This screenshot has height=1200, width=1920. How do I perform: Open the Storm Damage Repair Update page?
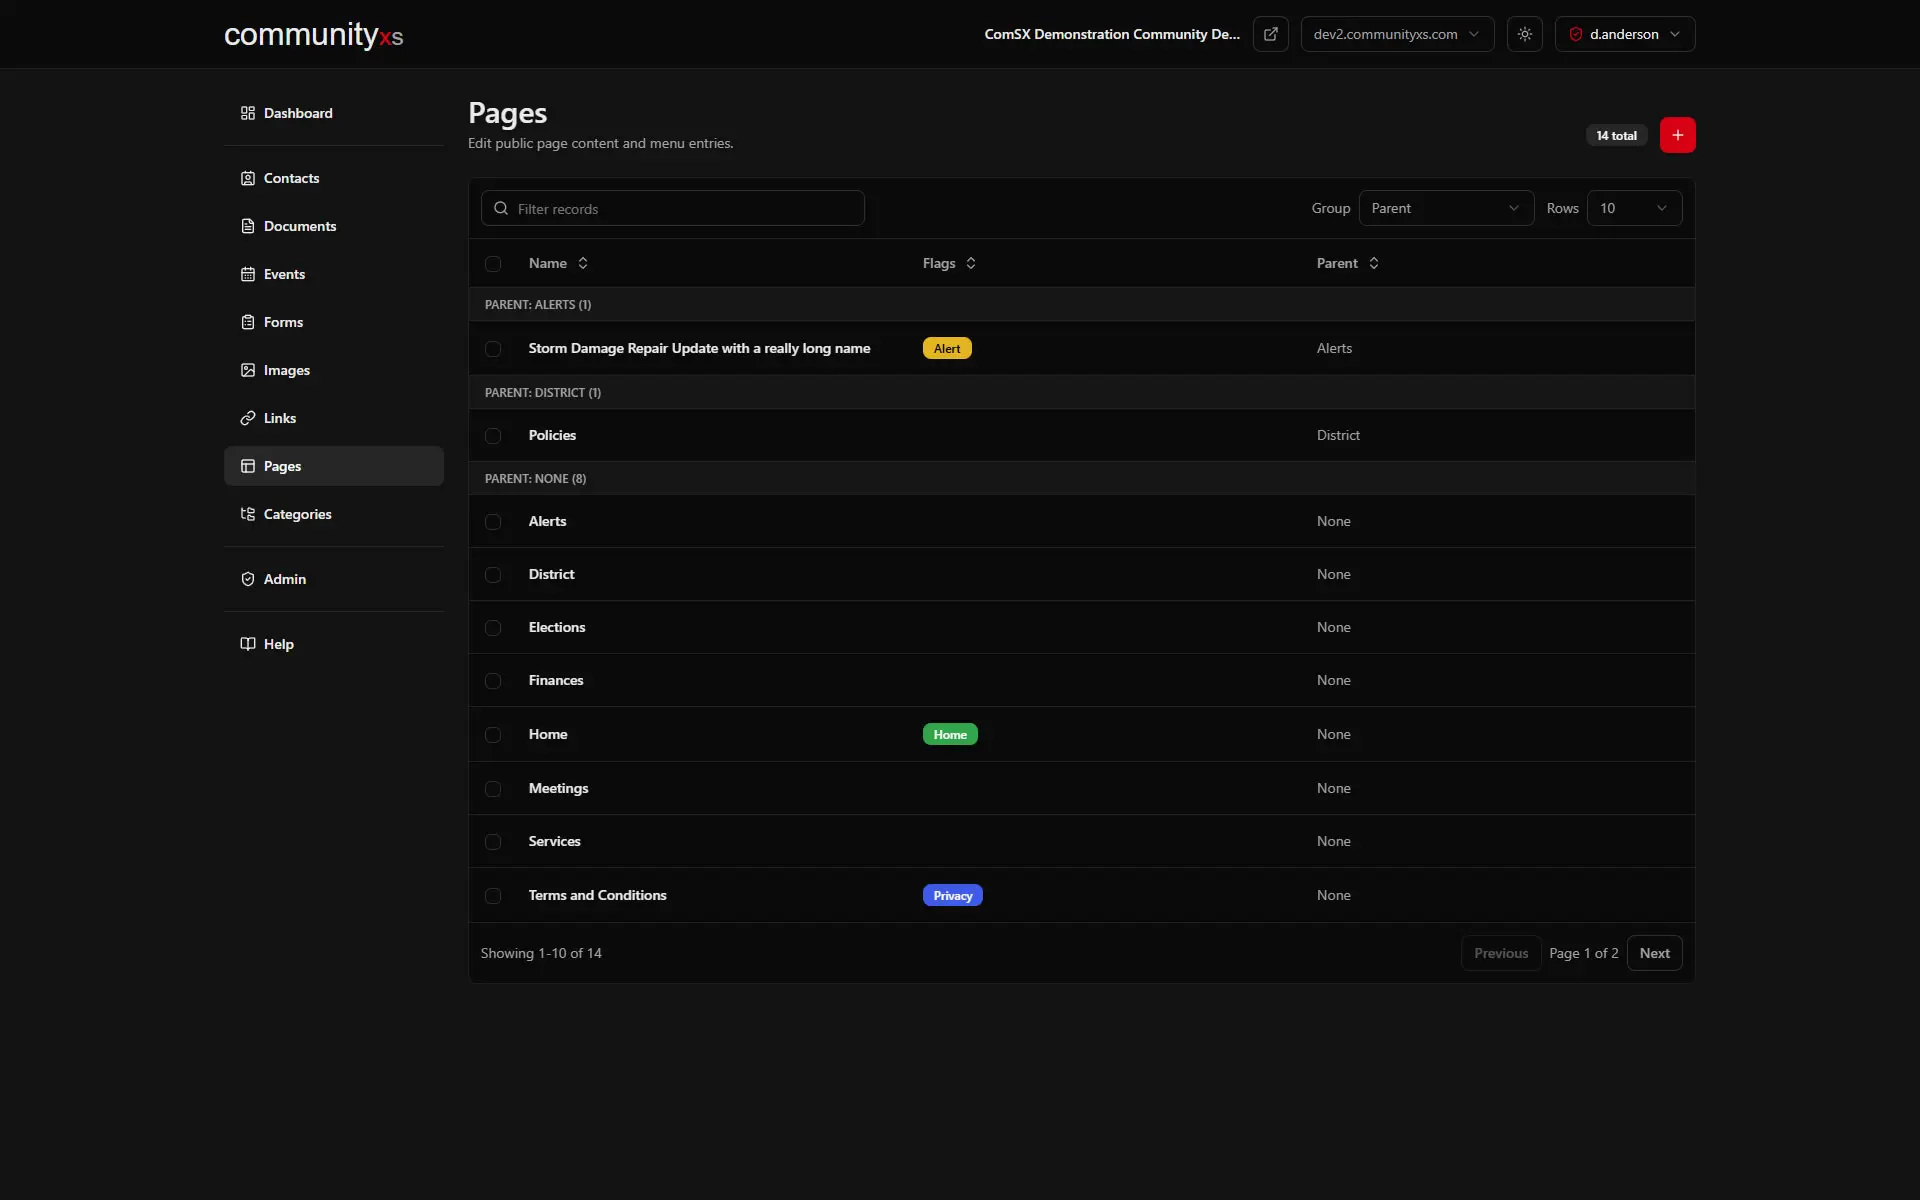(699, 348)
